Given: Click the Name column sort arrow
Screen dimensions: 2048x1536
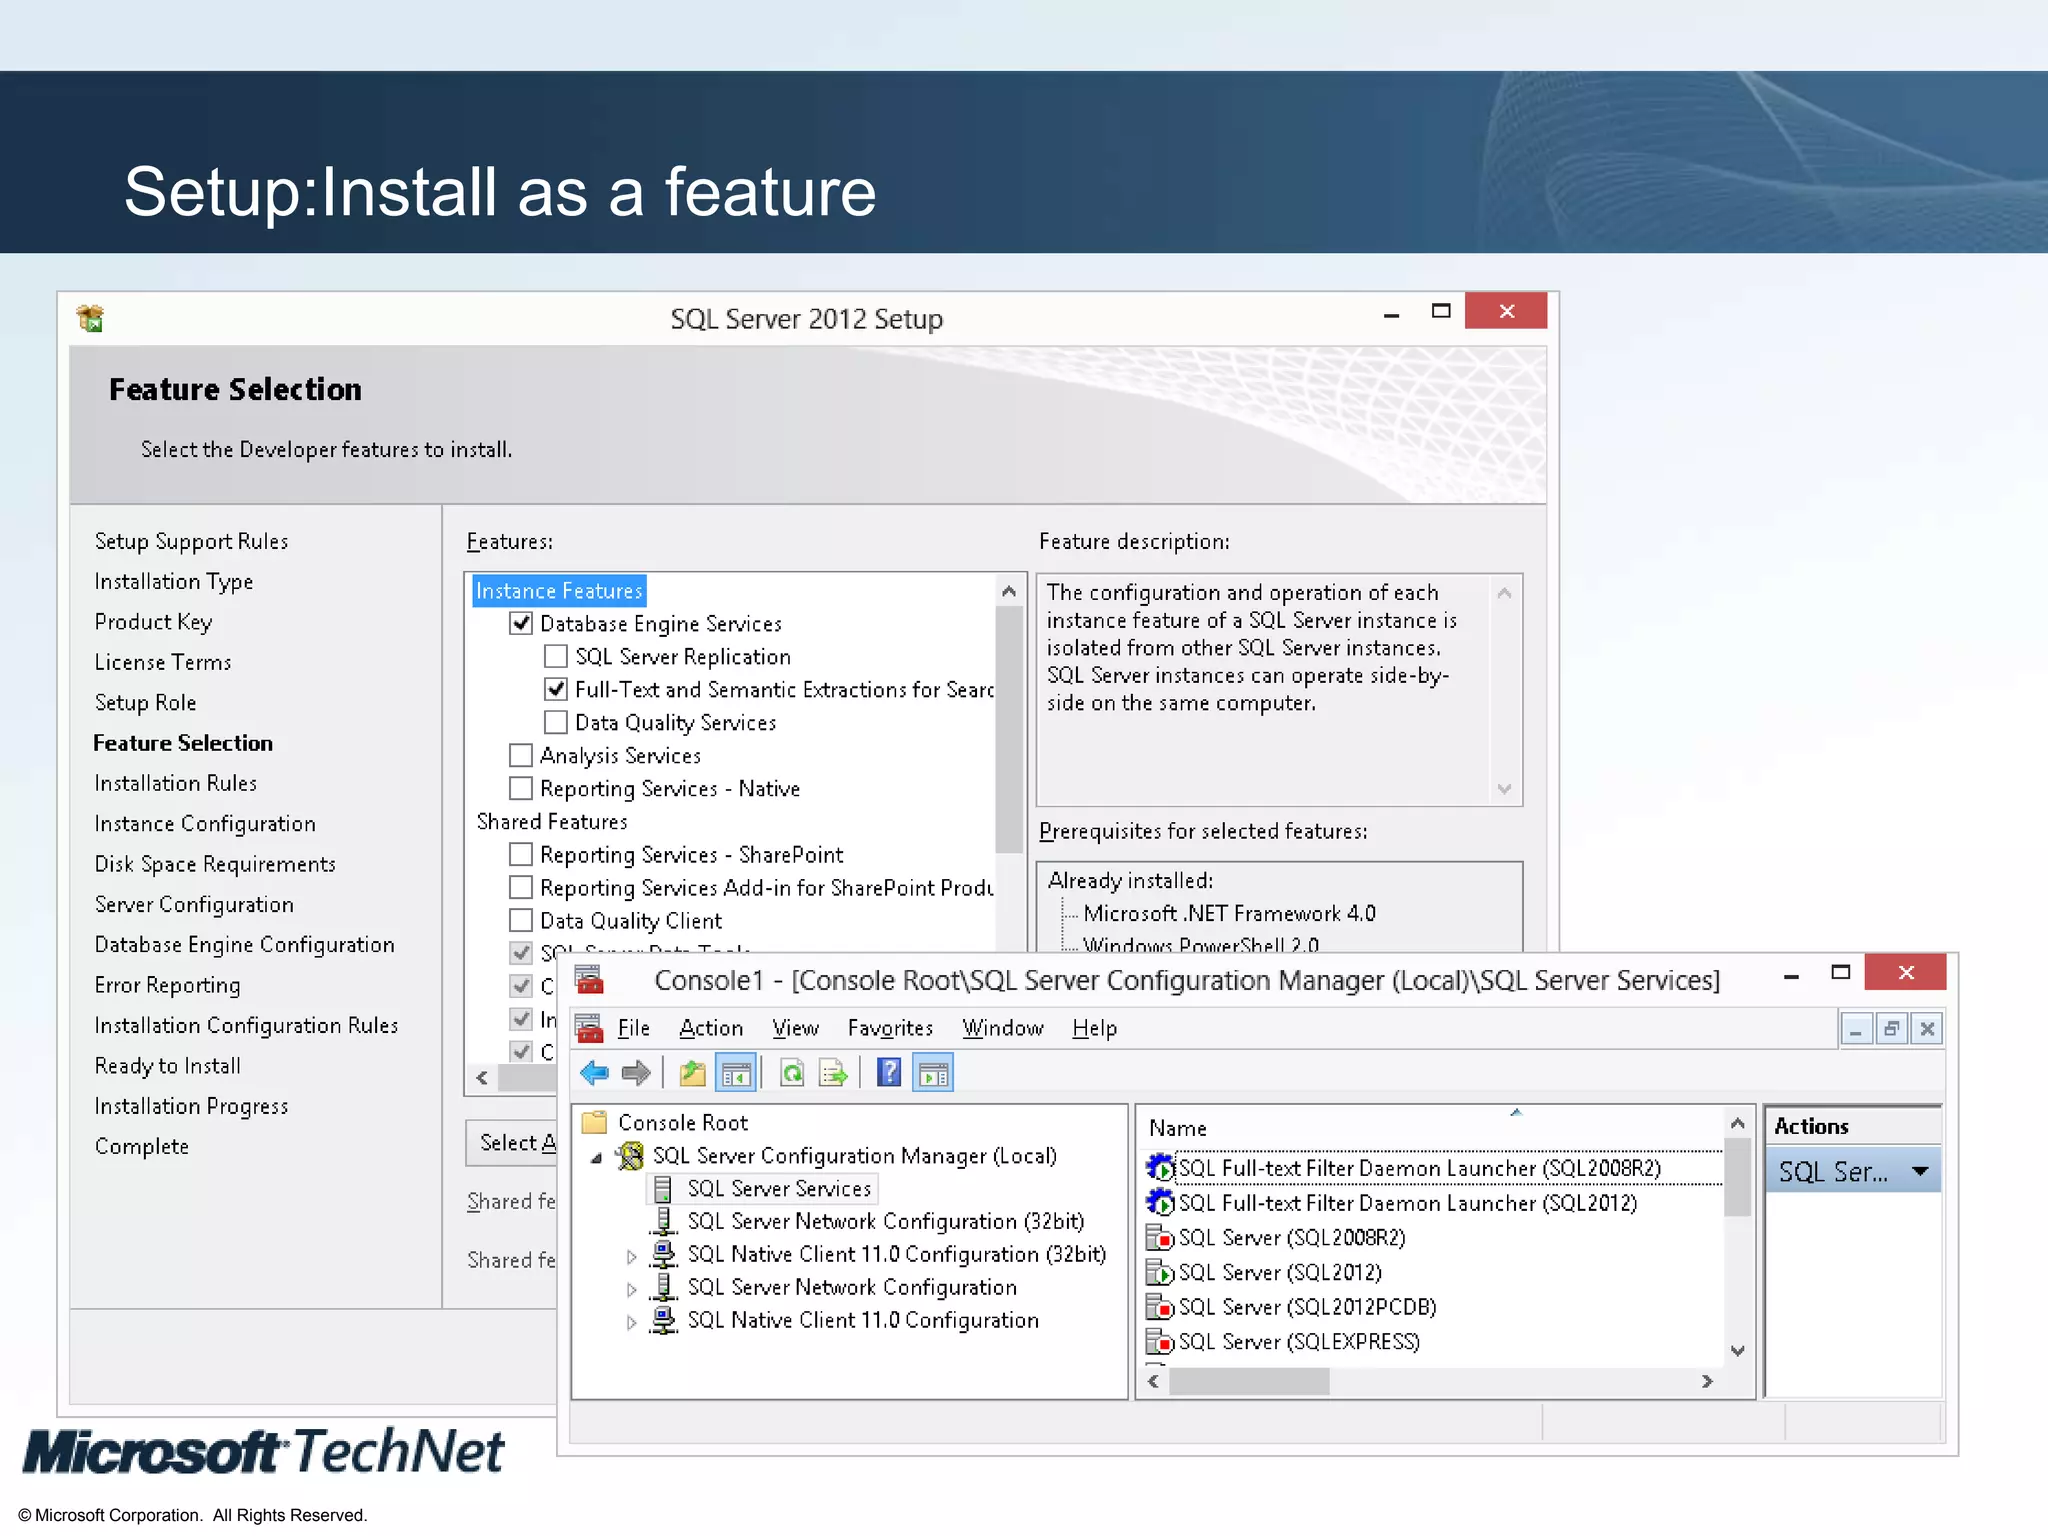Looking at the screenshot, I should (1516, 1112).
